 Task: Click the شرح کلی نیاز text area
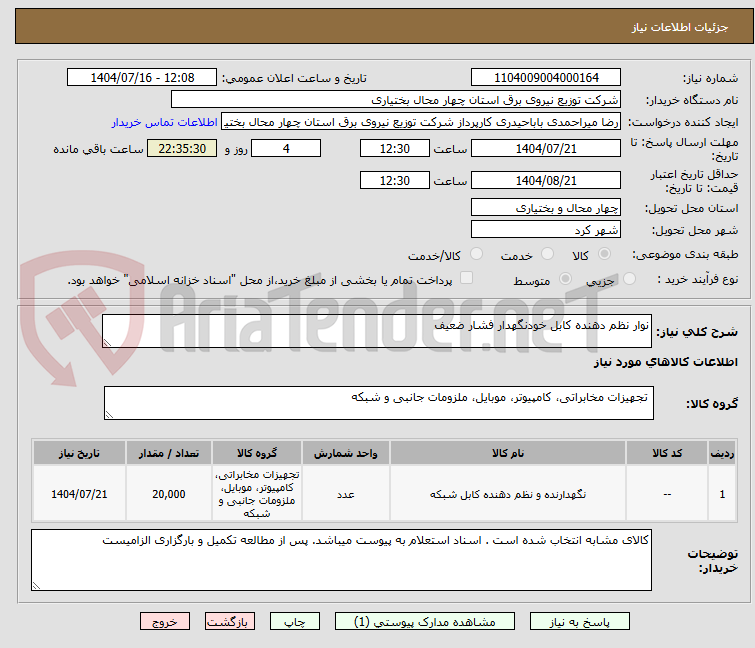point(377,331)
